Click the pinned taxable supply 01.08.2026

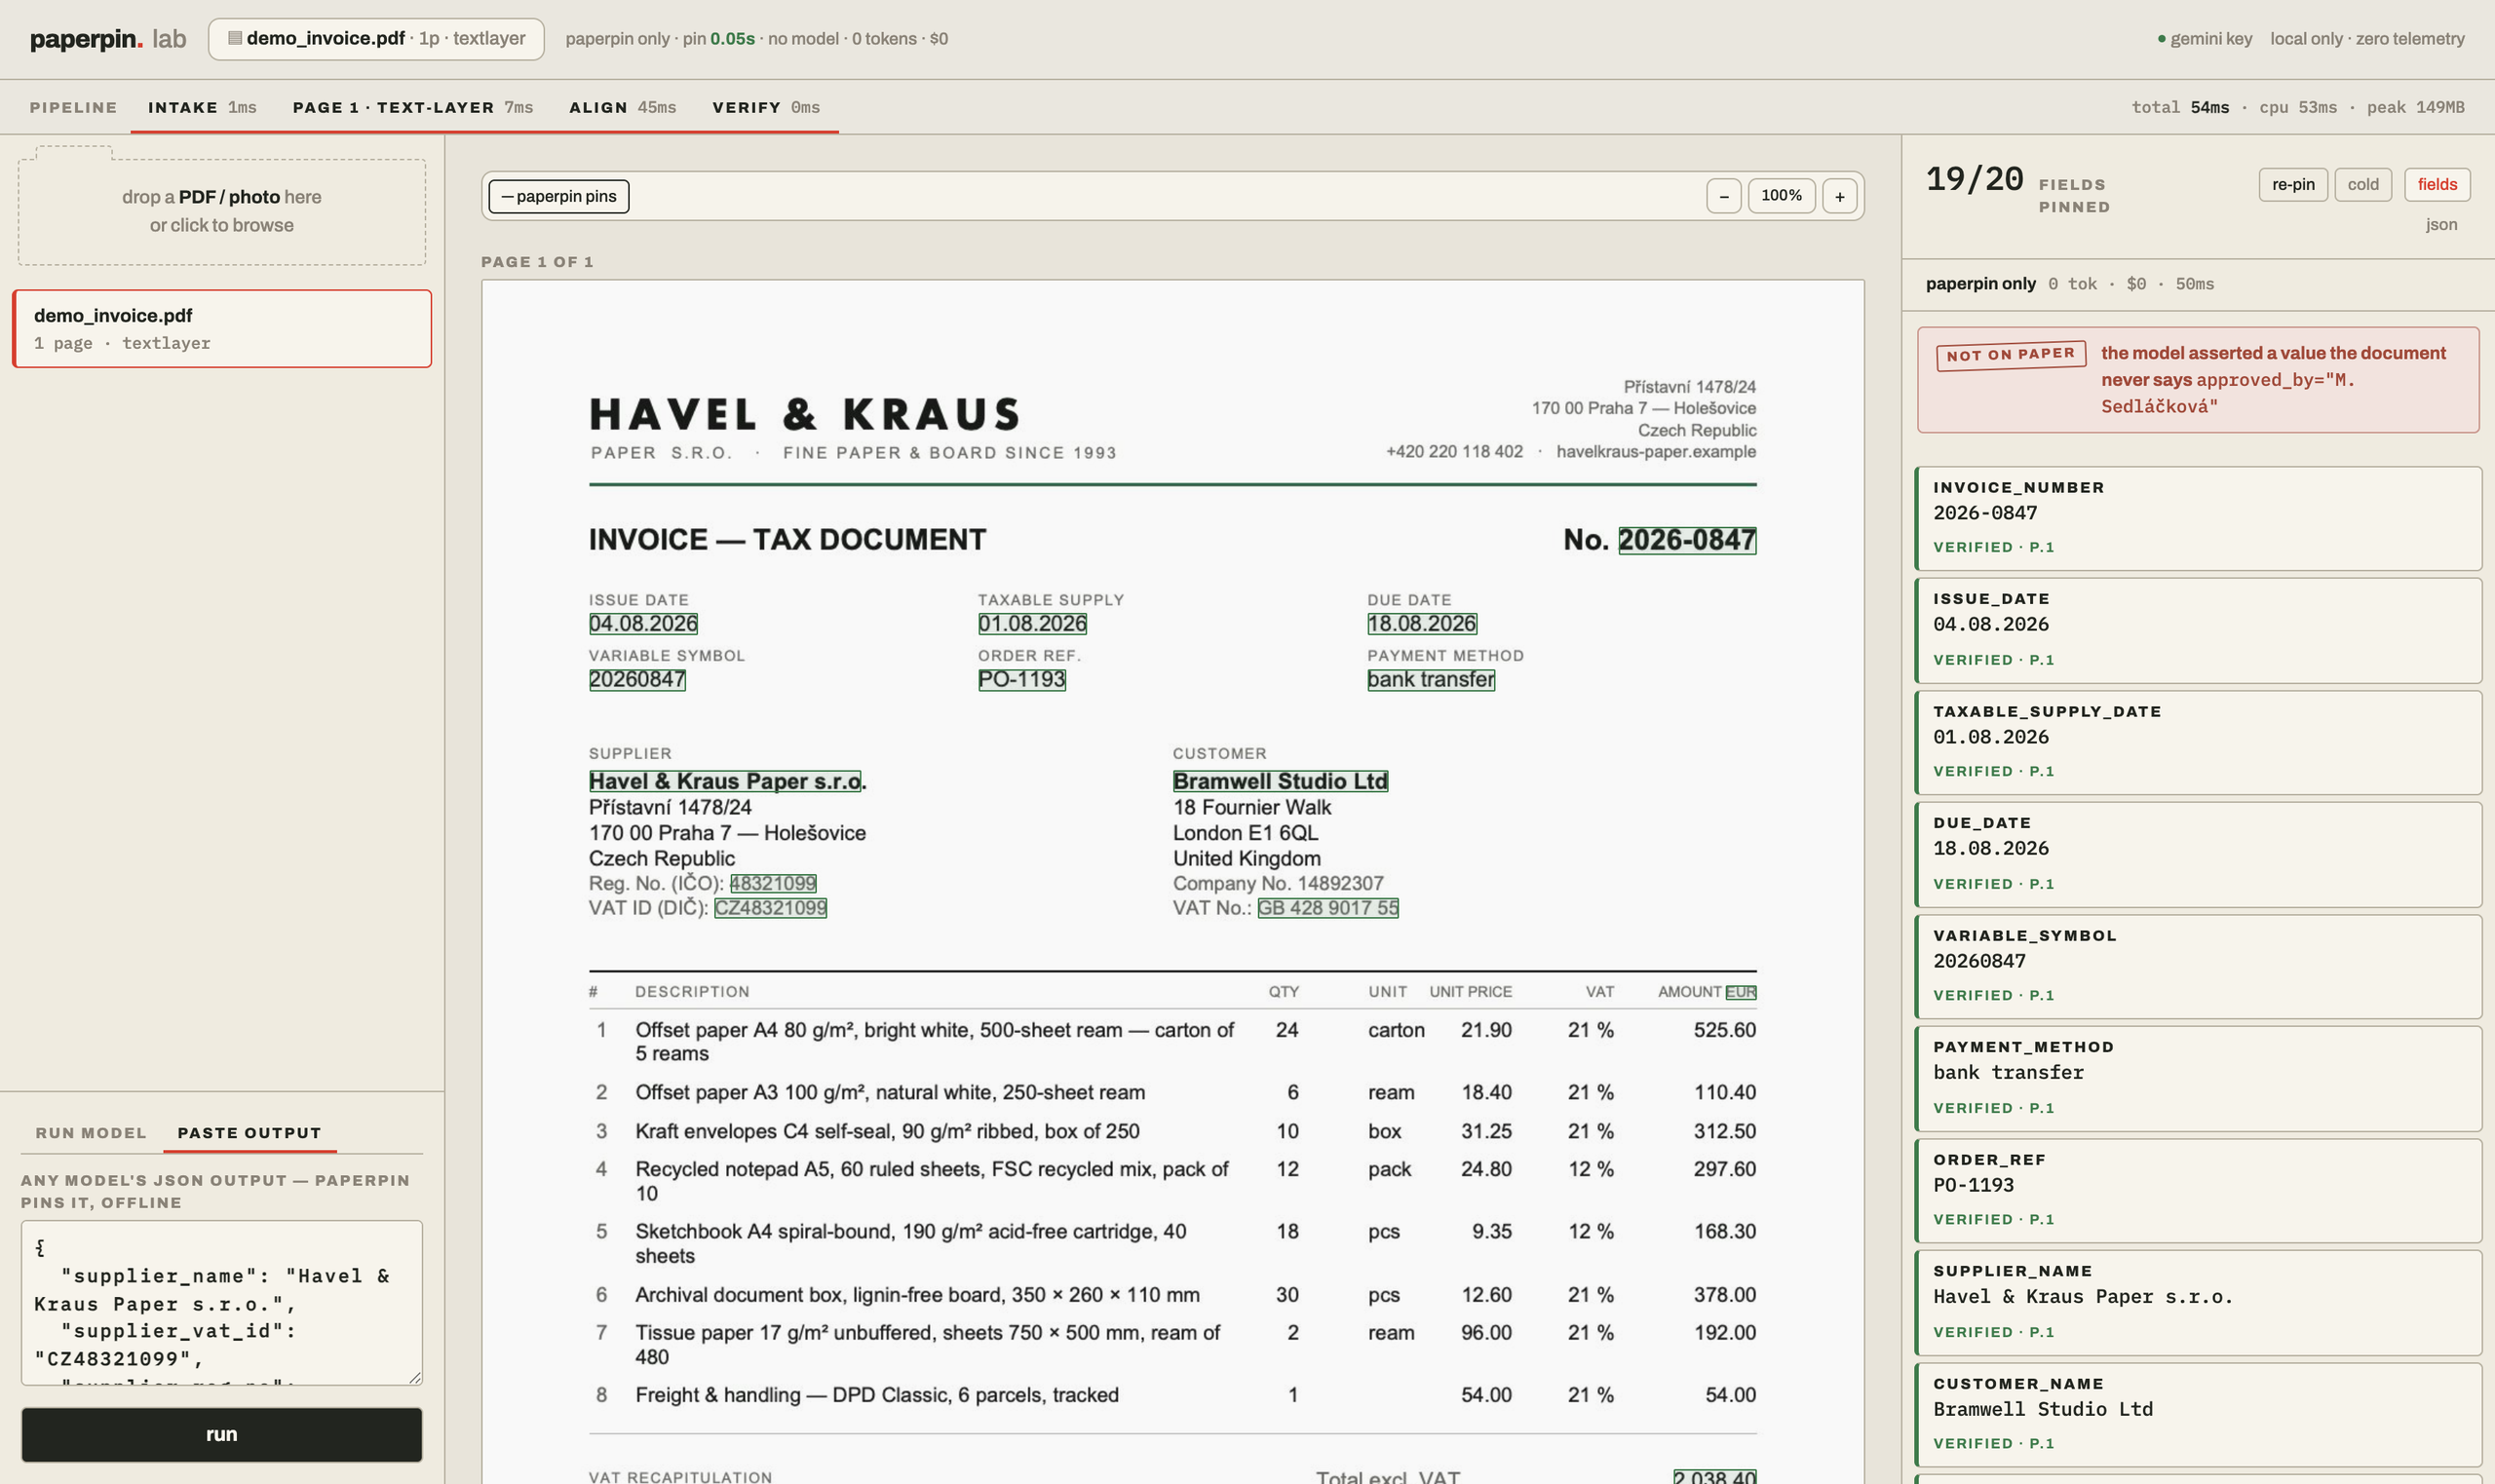click(1032, 624)
